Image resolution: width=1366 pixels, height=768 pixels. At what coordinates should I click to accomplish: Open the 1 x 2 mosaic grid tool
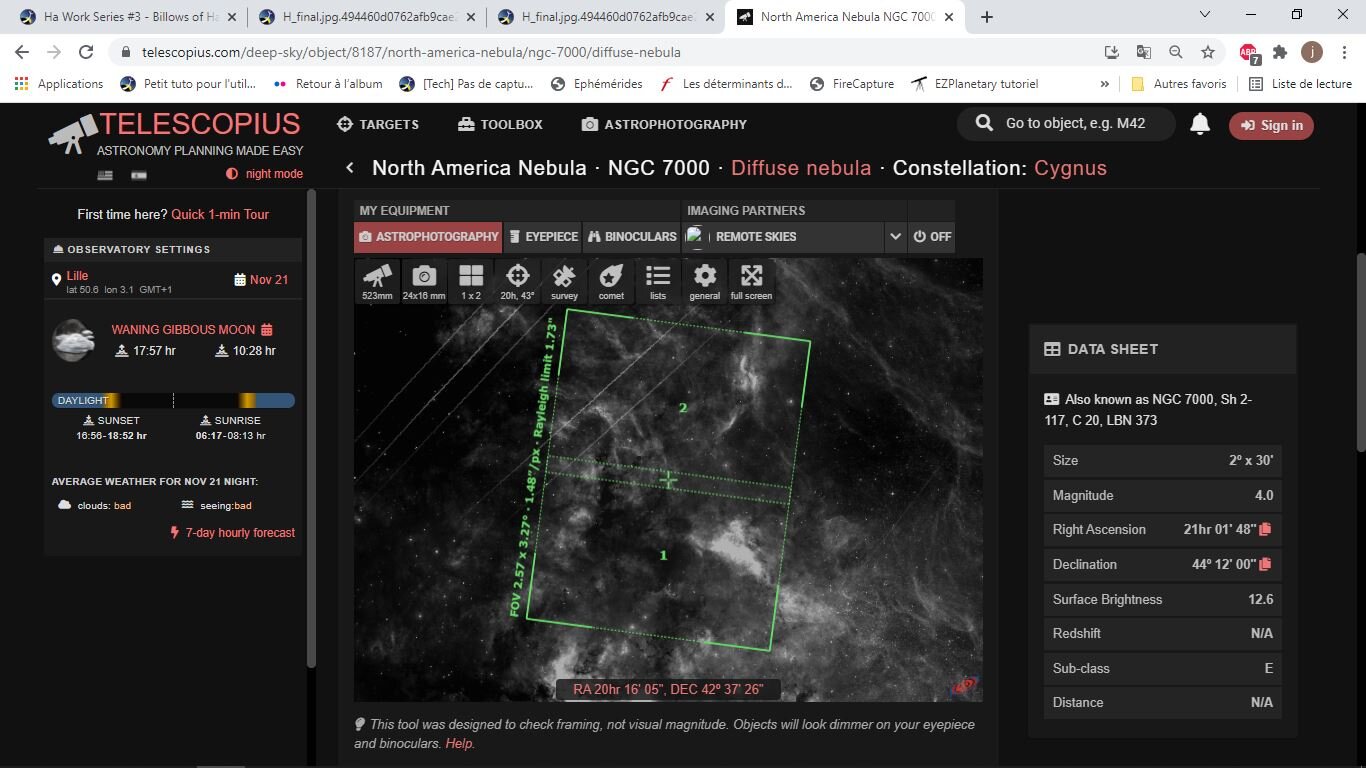point(471,281)
